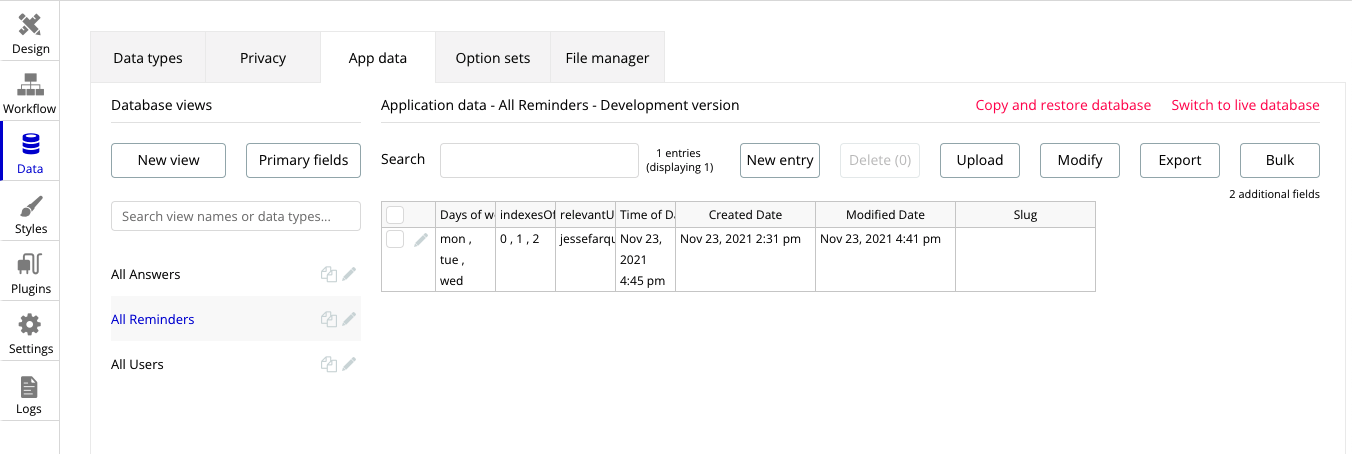Open the Design section in sidebar
The image size is (1352, 454).
(30, 33)
